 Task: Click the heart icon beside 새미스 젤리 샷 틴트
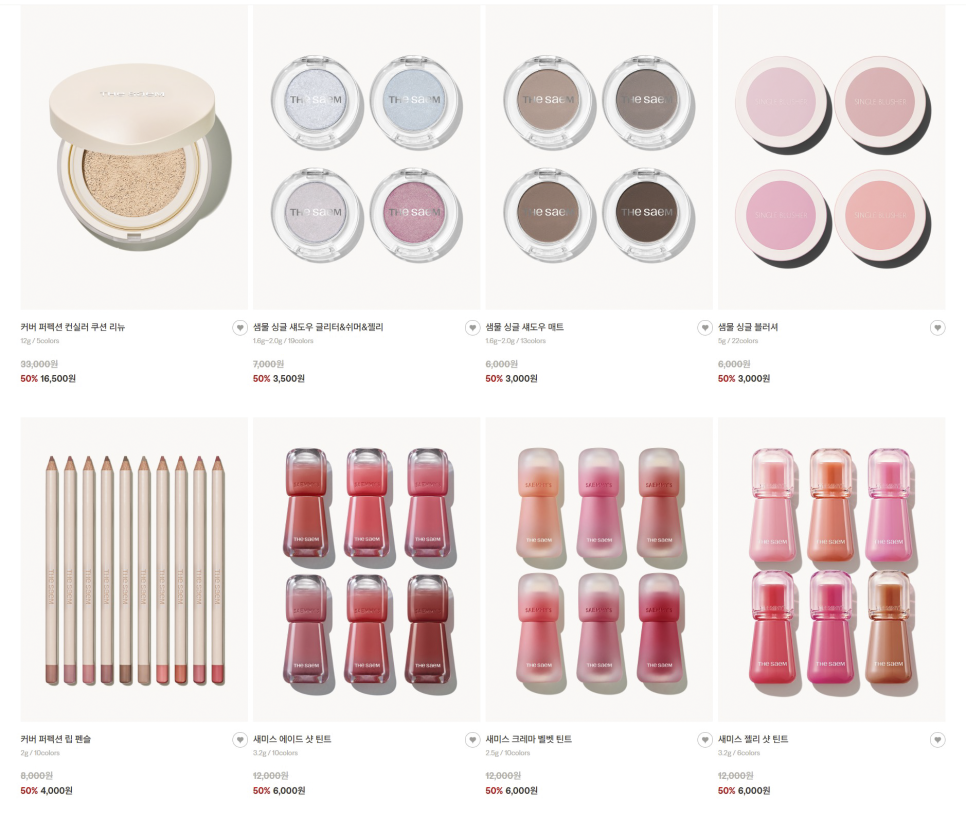click(x=937, y=739)
